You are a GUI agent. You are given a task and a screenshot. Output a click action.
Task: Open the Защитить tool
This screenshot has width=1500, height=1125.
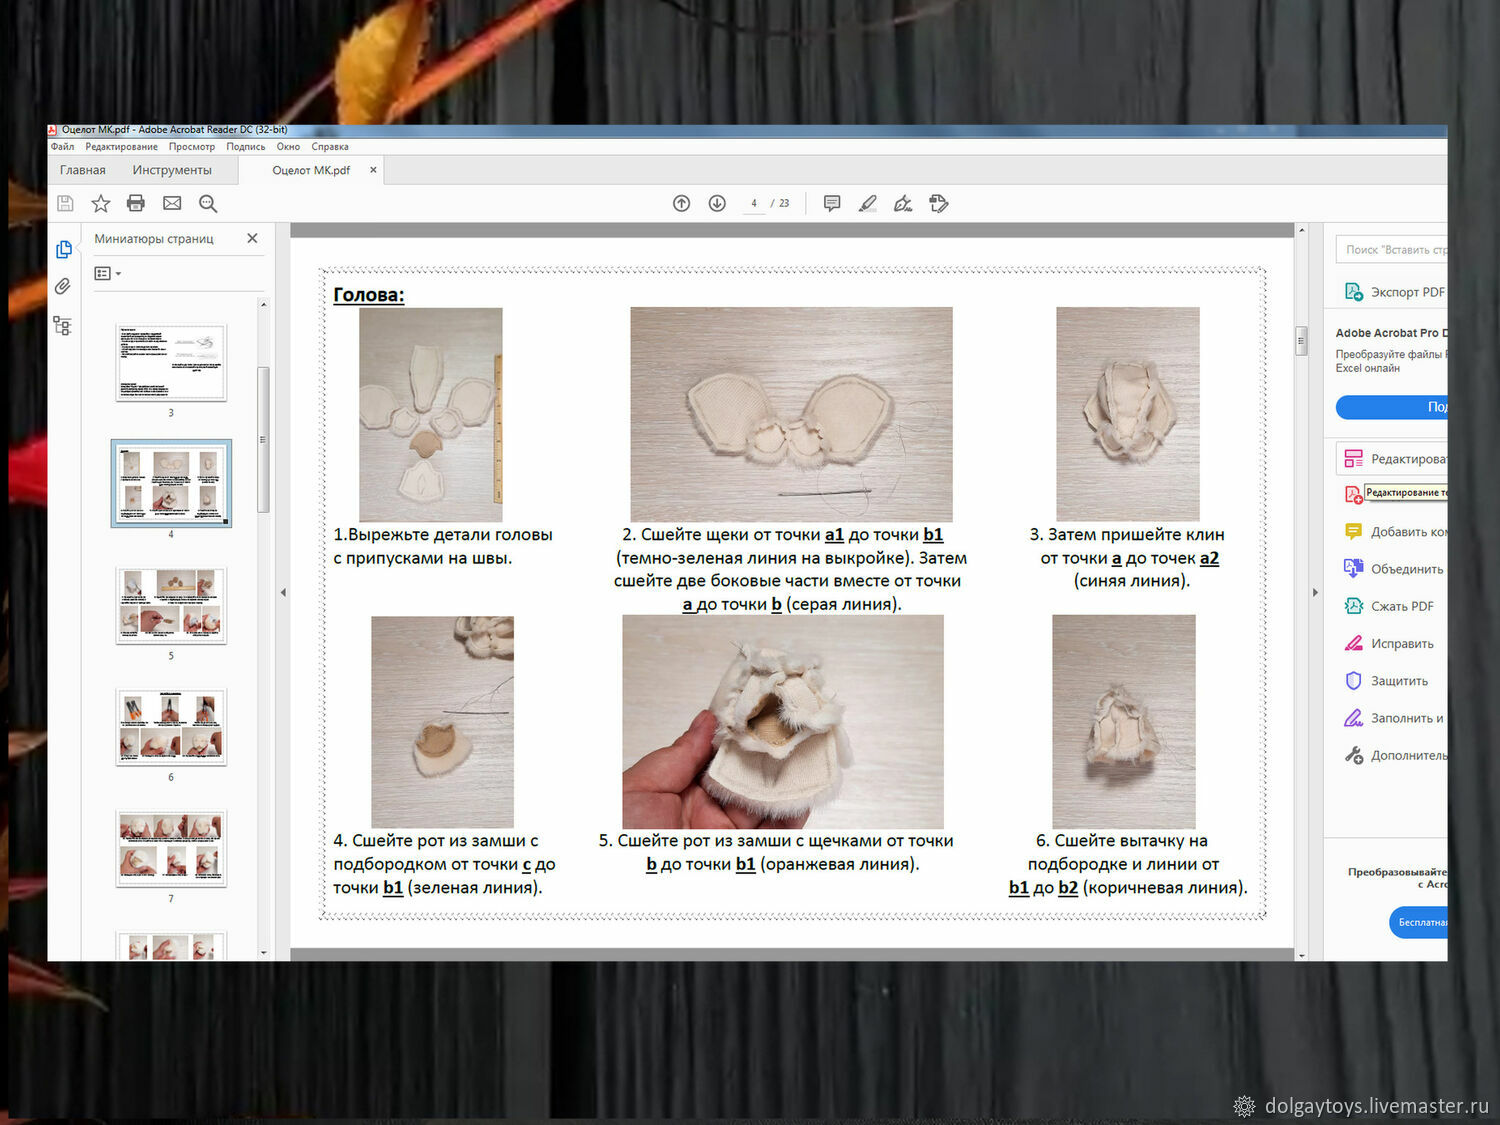pos(1387,681)
